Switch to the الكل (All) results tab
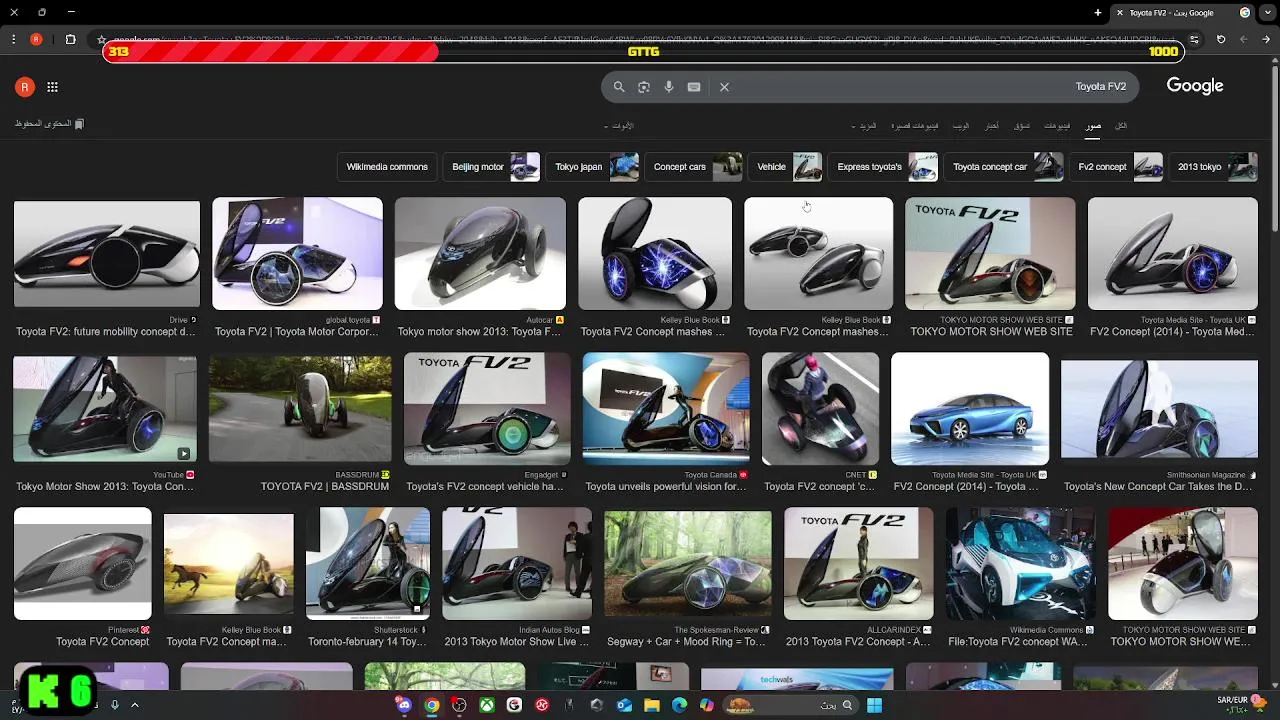This screenshot has width=1280, height=720. point(1121,126)
